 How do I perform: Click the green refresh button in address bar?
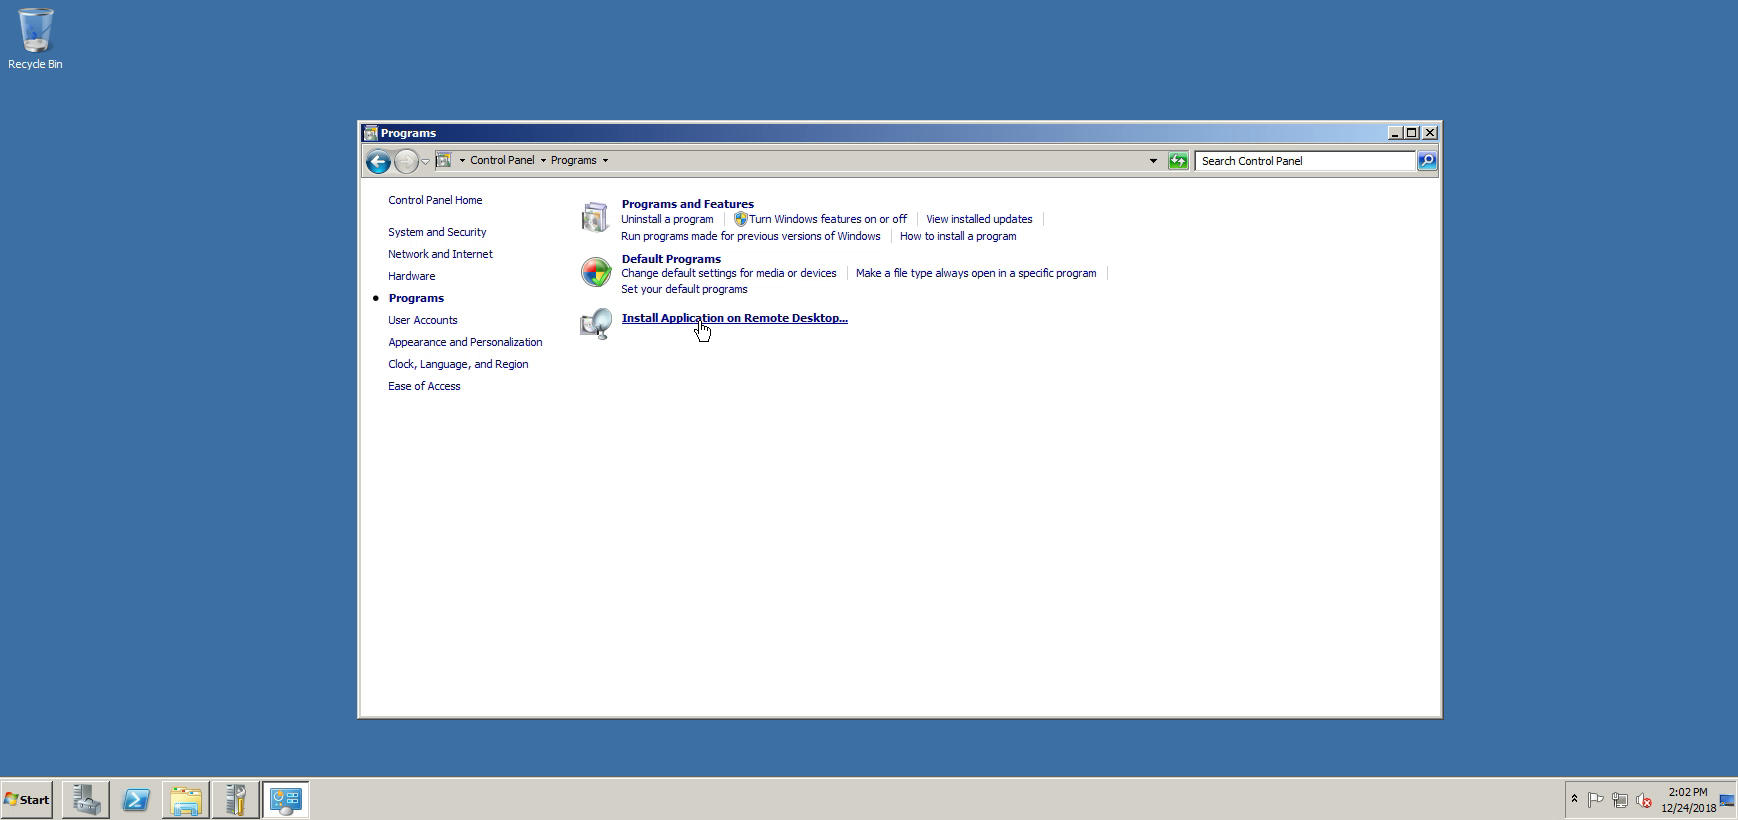click(1178, 161)
